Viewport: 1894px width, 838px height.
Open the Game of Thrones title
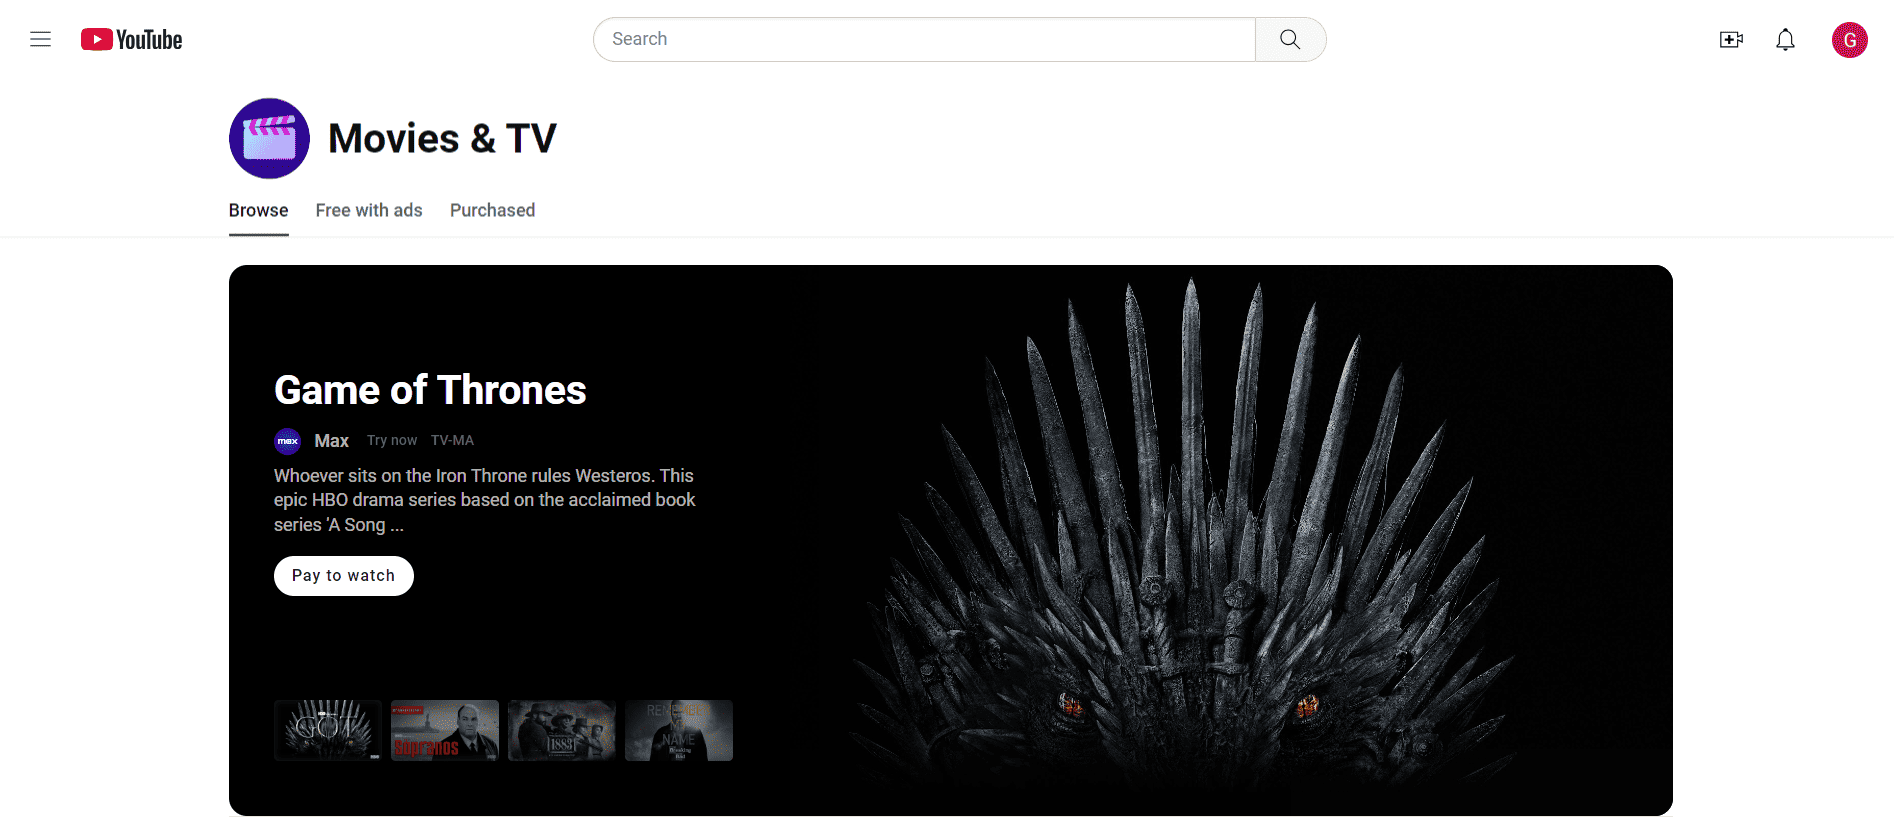[430, 390]
